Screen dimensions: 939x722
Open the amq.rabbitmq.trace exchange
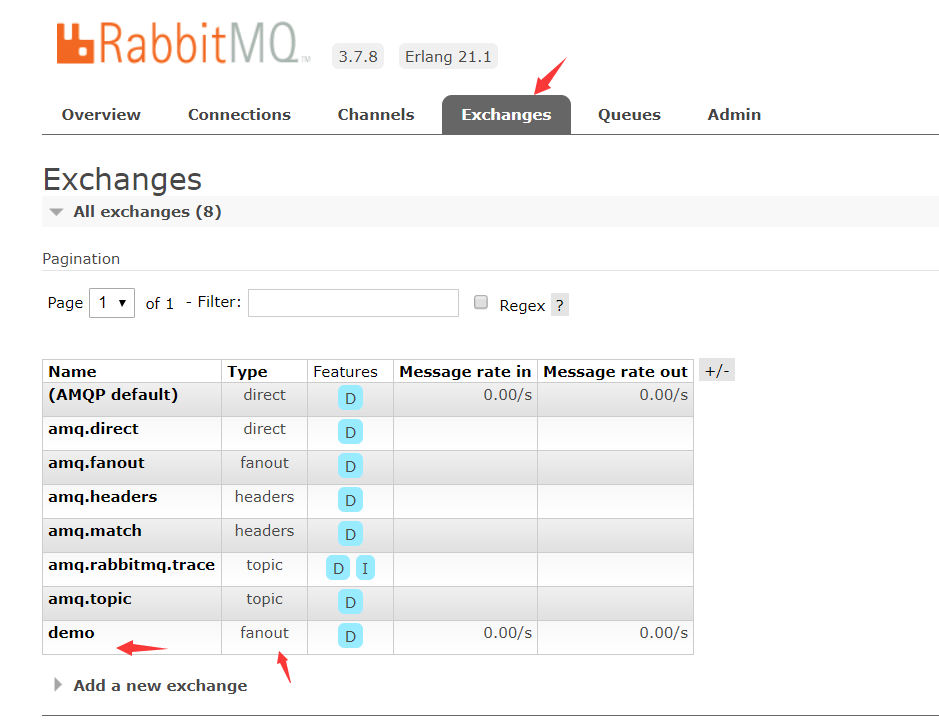pyautogui.click(x=131, y=565)
